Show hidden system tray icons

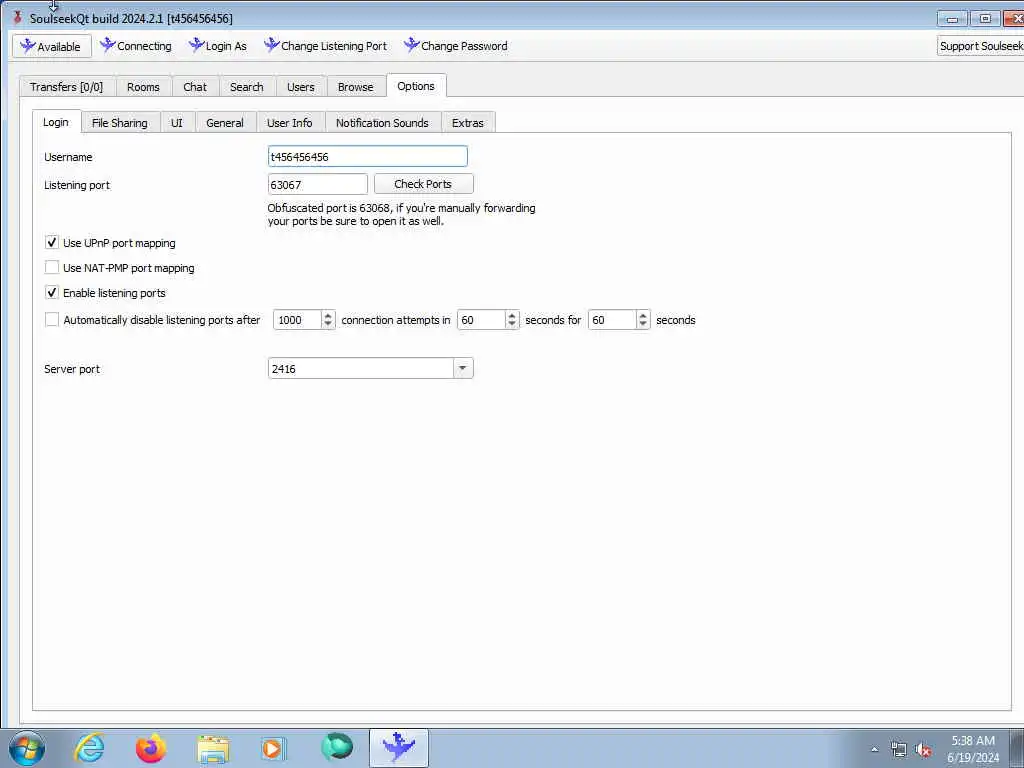874,749
